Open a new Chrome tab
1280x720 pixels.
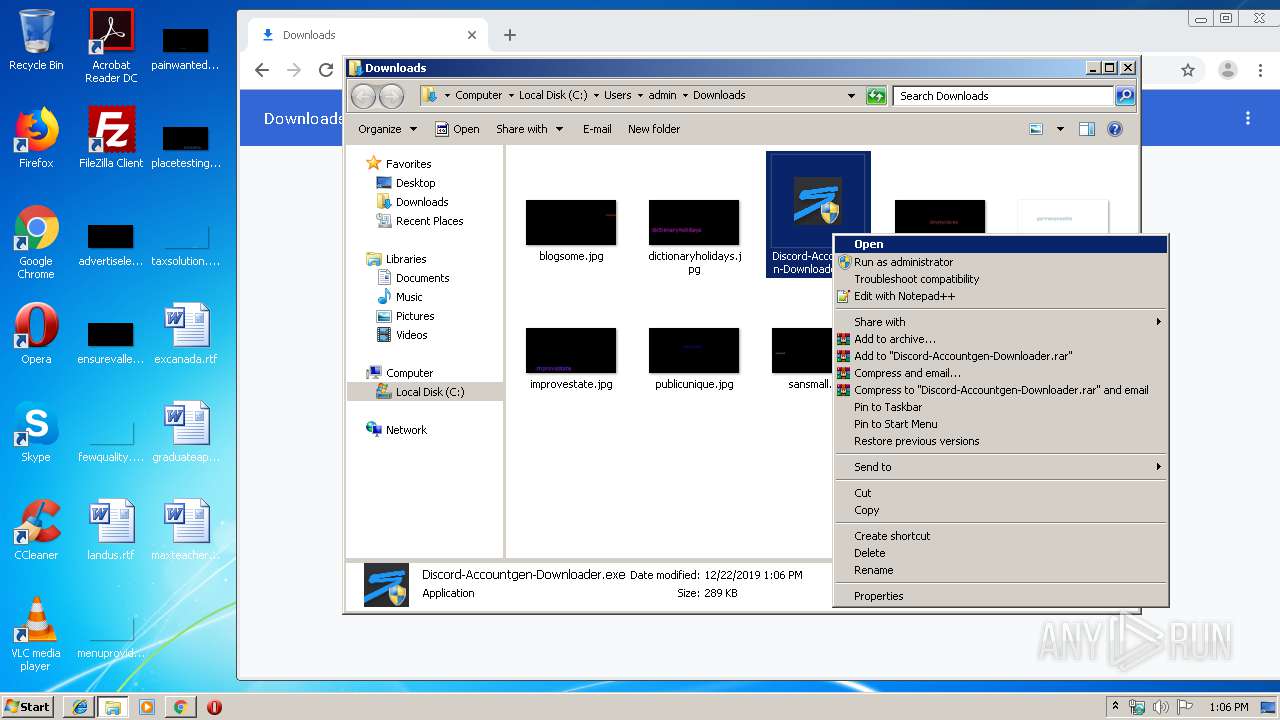(x=510, y=35)
